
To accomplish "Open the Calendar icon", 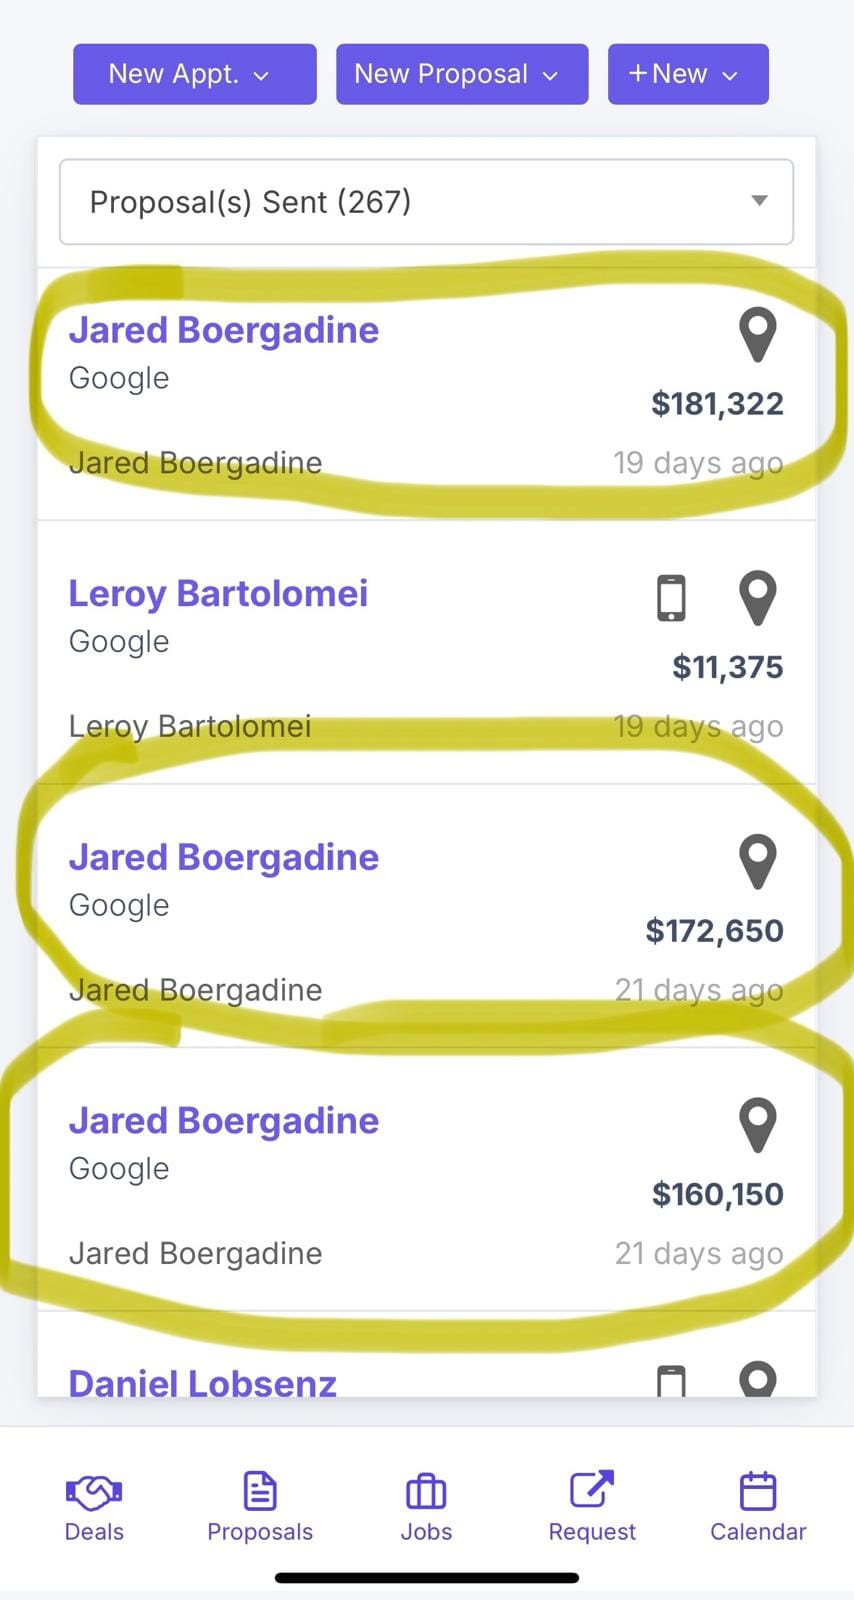I will (758, 1491).
